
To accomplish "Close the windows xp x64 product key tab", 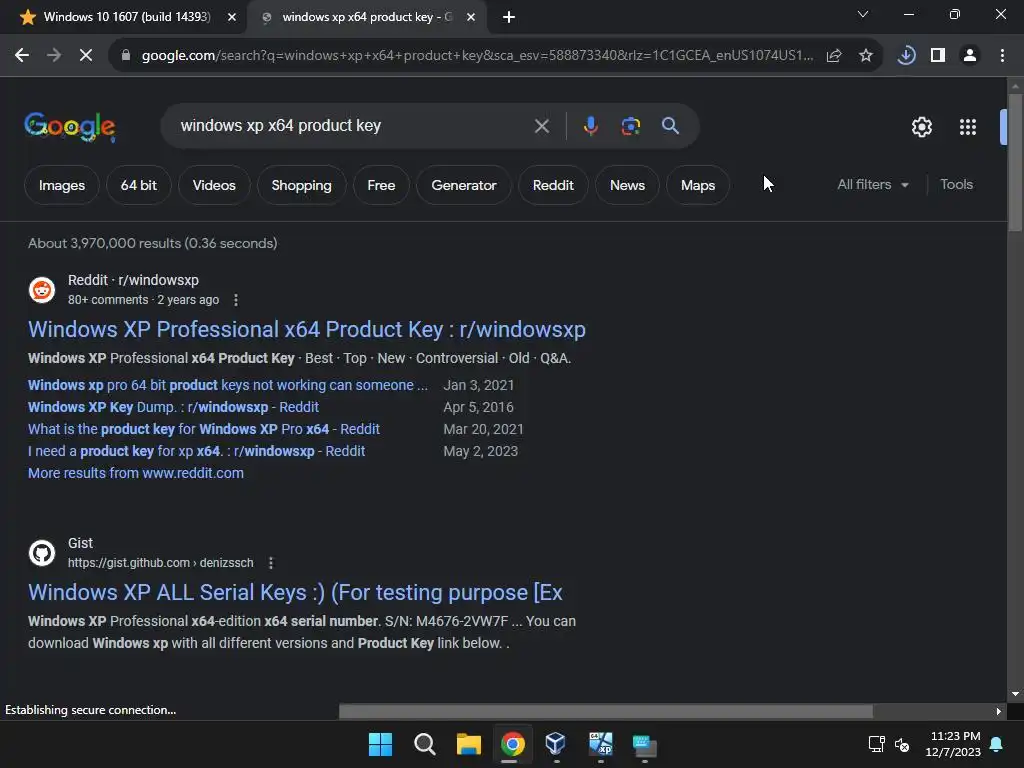I will (471, 17).
